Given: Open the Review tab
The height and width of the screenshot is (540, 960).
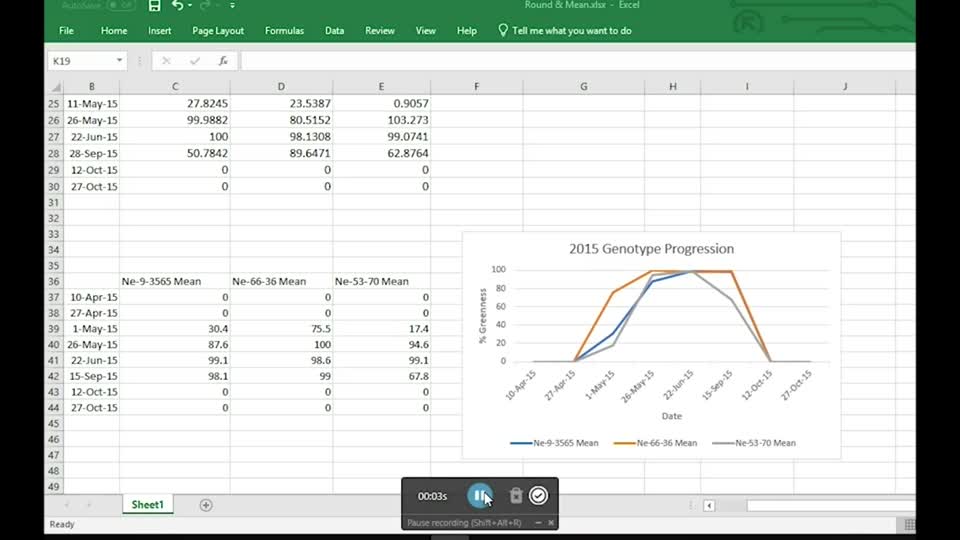Looking at the screenshot, I should point(380,31).
